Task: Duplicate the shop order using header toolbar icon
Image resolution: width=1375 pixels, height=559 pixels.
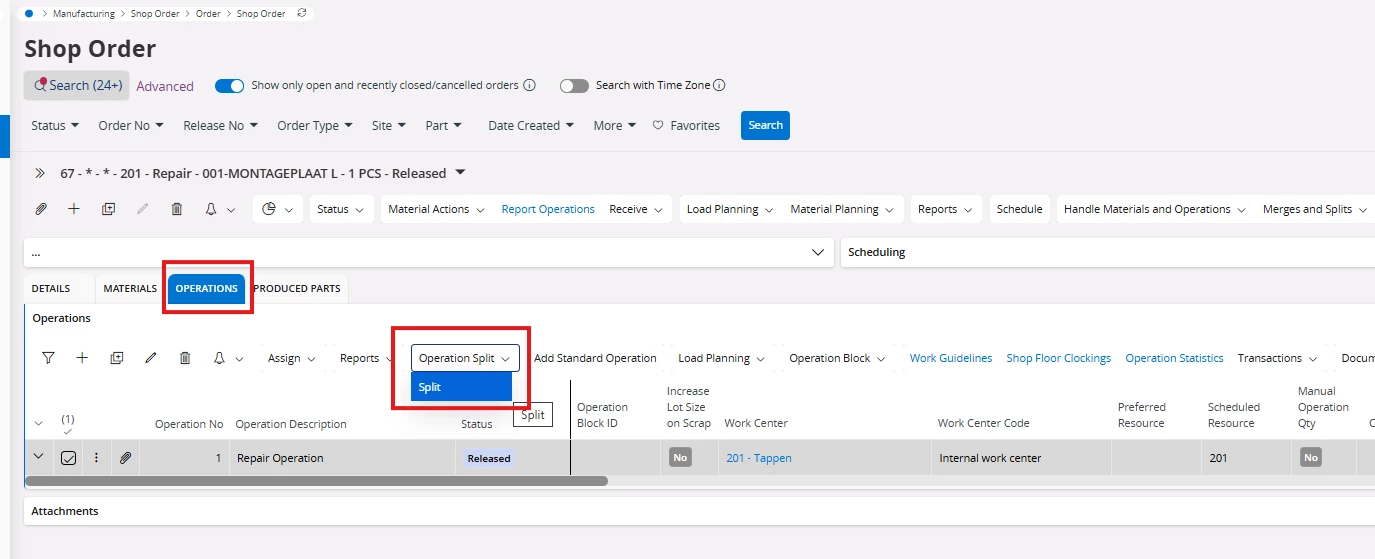Action: coord(108,209)
